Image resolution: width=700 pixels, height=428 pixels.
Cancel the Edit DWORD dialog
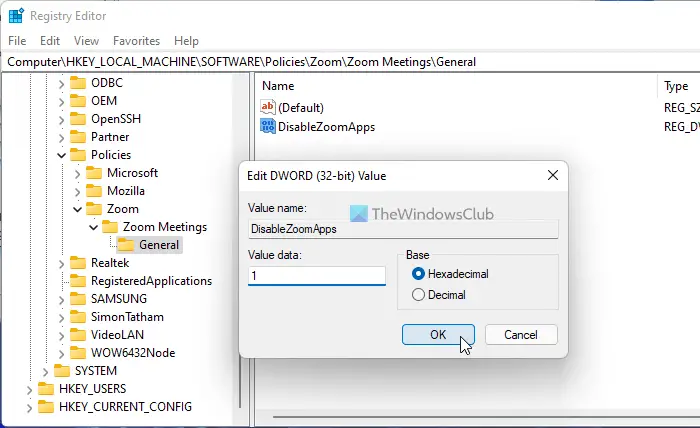click(521, 334)
